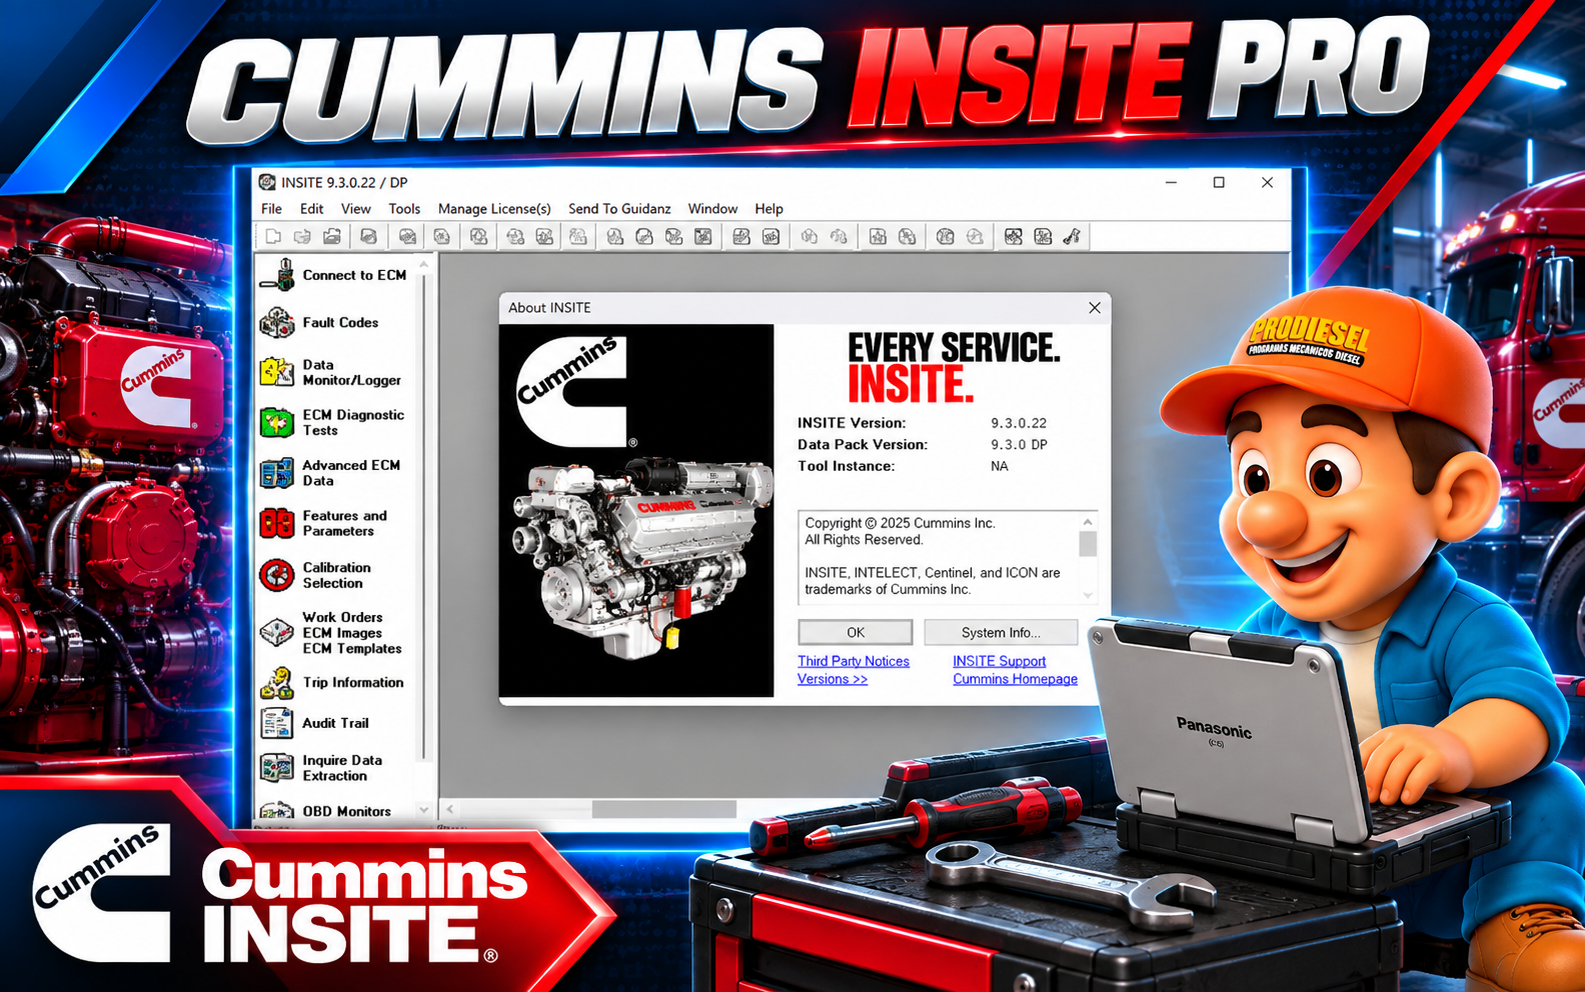The width and height of the screenshot is (1585, 992).
Task: Click the wrench icon ending the toolbar
Action: 1072,236
